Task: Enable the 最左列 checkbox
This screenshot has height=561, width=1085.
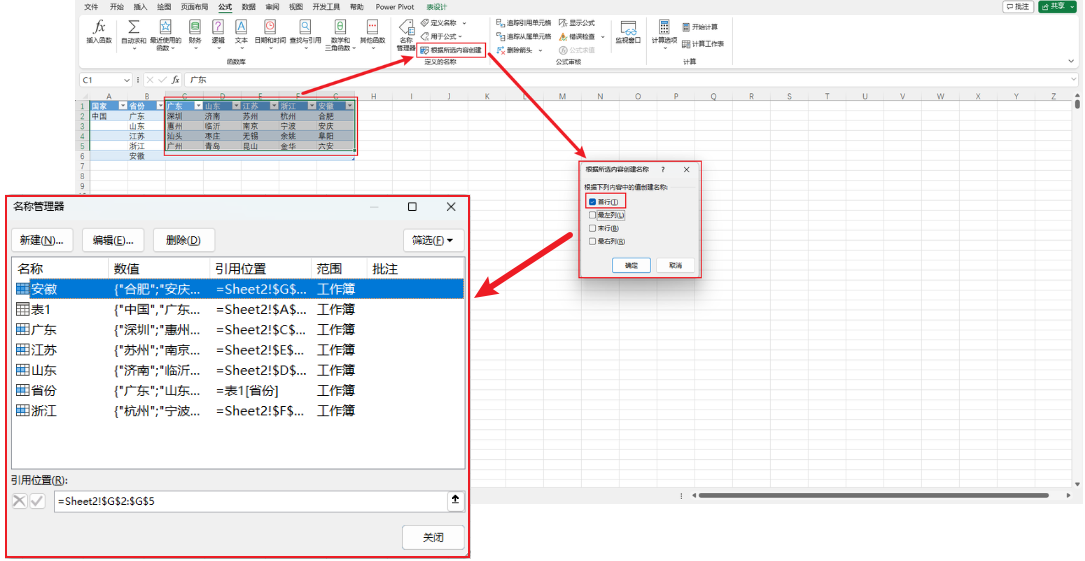Action: pos(592,215)
